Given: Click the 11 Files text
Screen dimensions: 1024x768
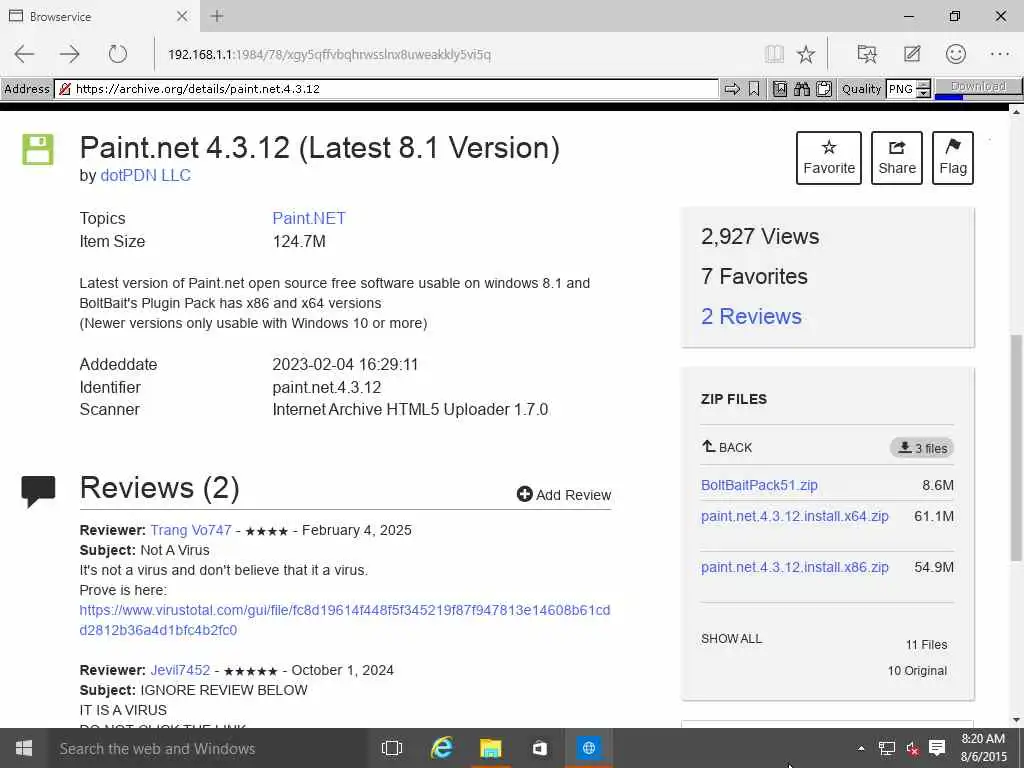Looking at the screenshot, I should click(x=926, y=645).
